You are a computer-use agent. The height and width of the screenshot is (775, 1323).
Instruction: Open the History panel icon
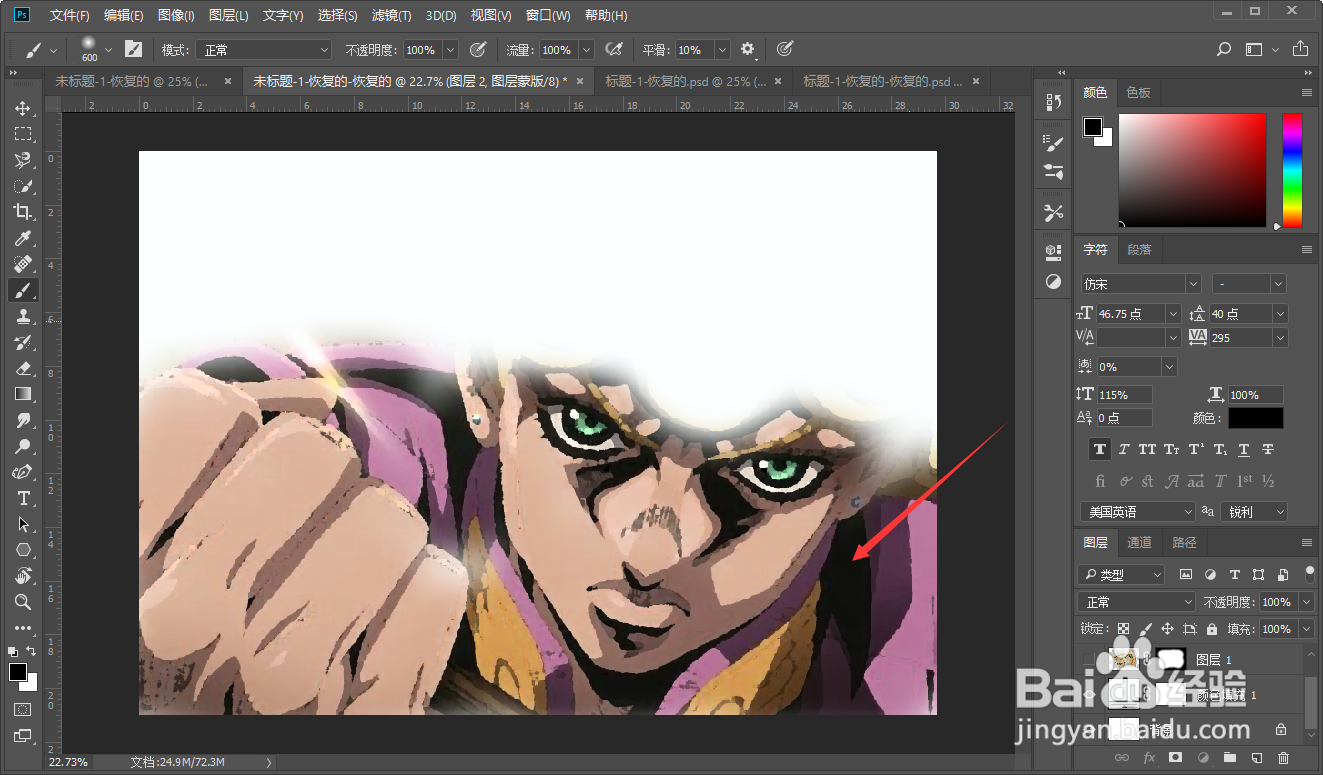tap(1053, 102)
